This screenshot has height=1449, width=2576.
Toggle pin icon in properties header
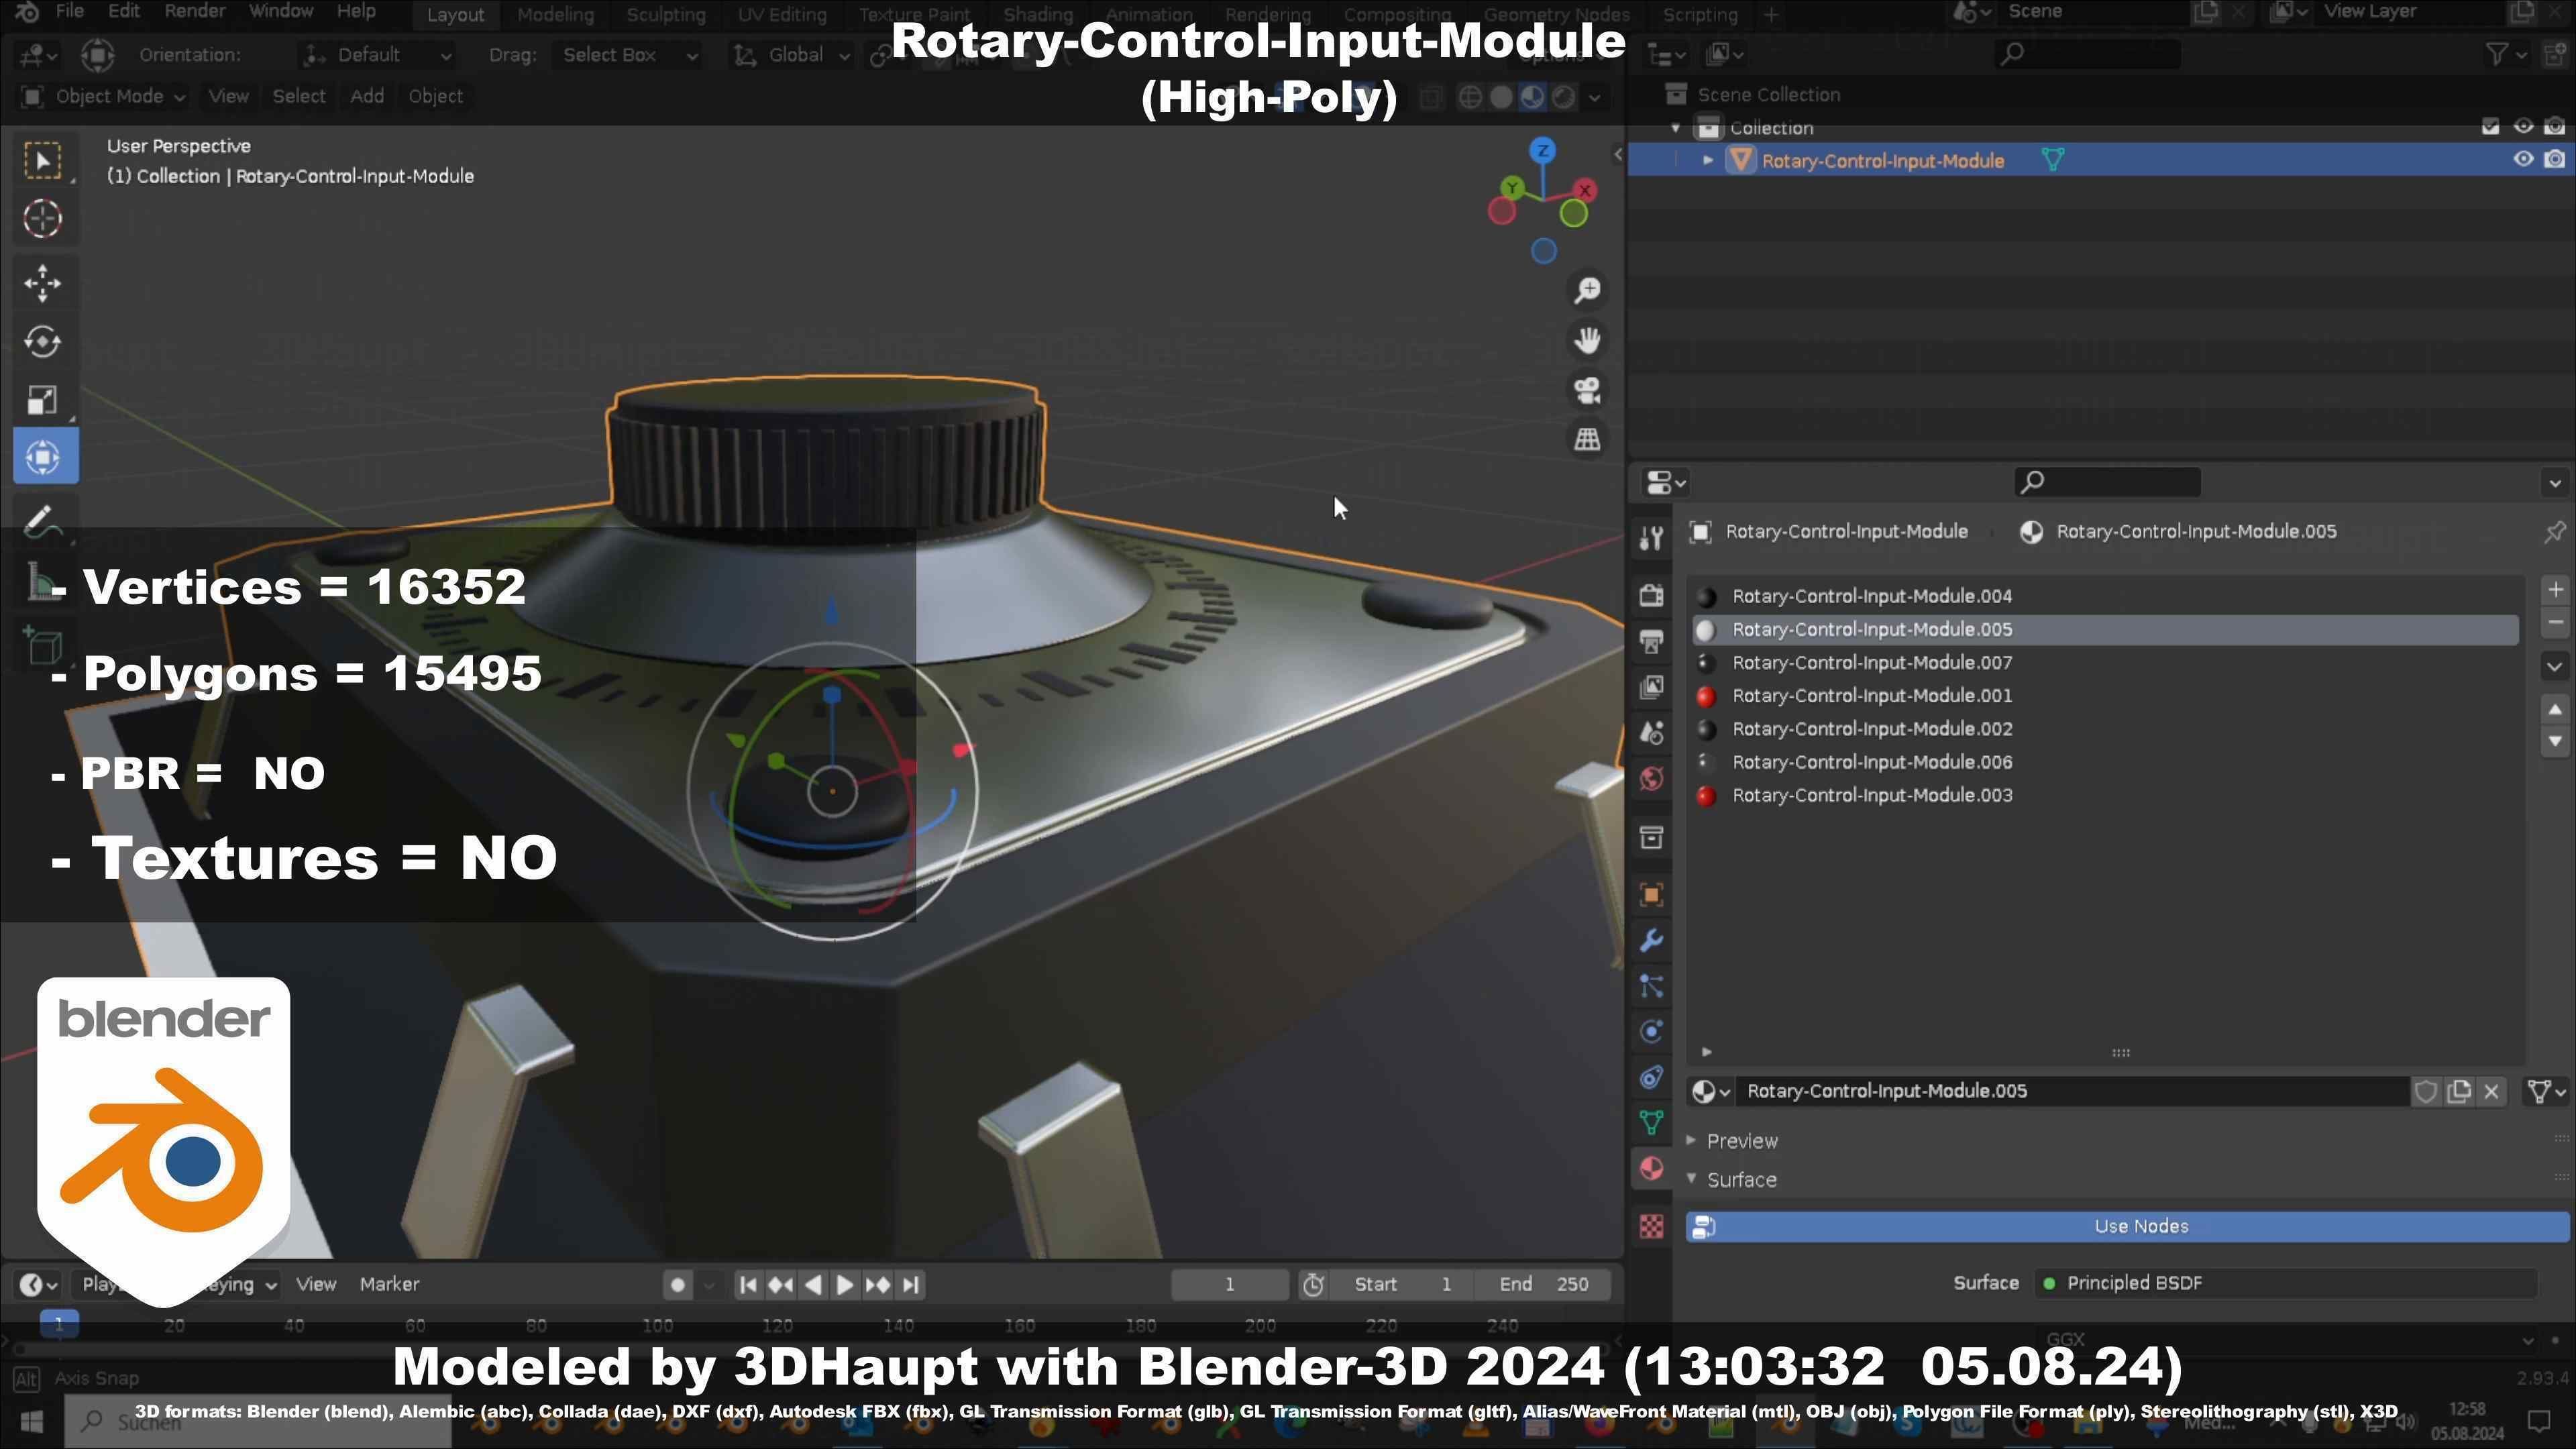[2554, 532]
